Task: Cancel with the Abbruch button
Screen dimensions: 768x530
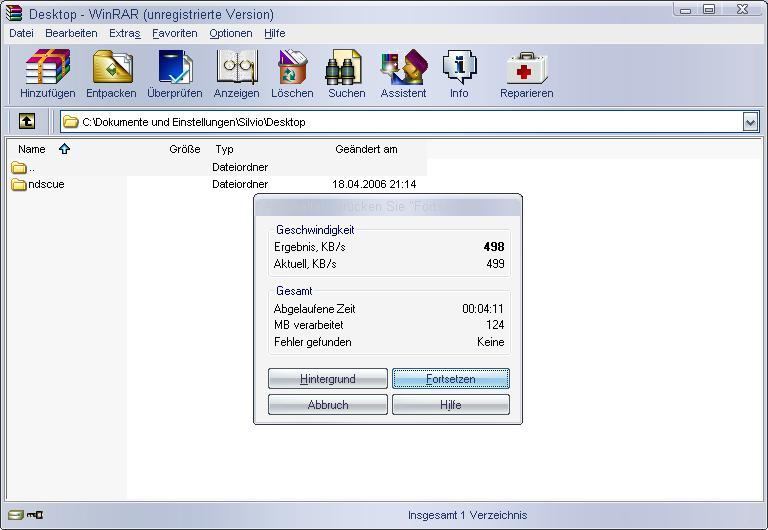Action: pos(328,405)
